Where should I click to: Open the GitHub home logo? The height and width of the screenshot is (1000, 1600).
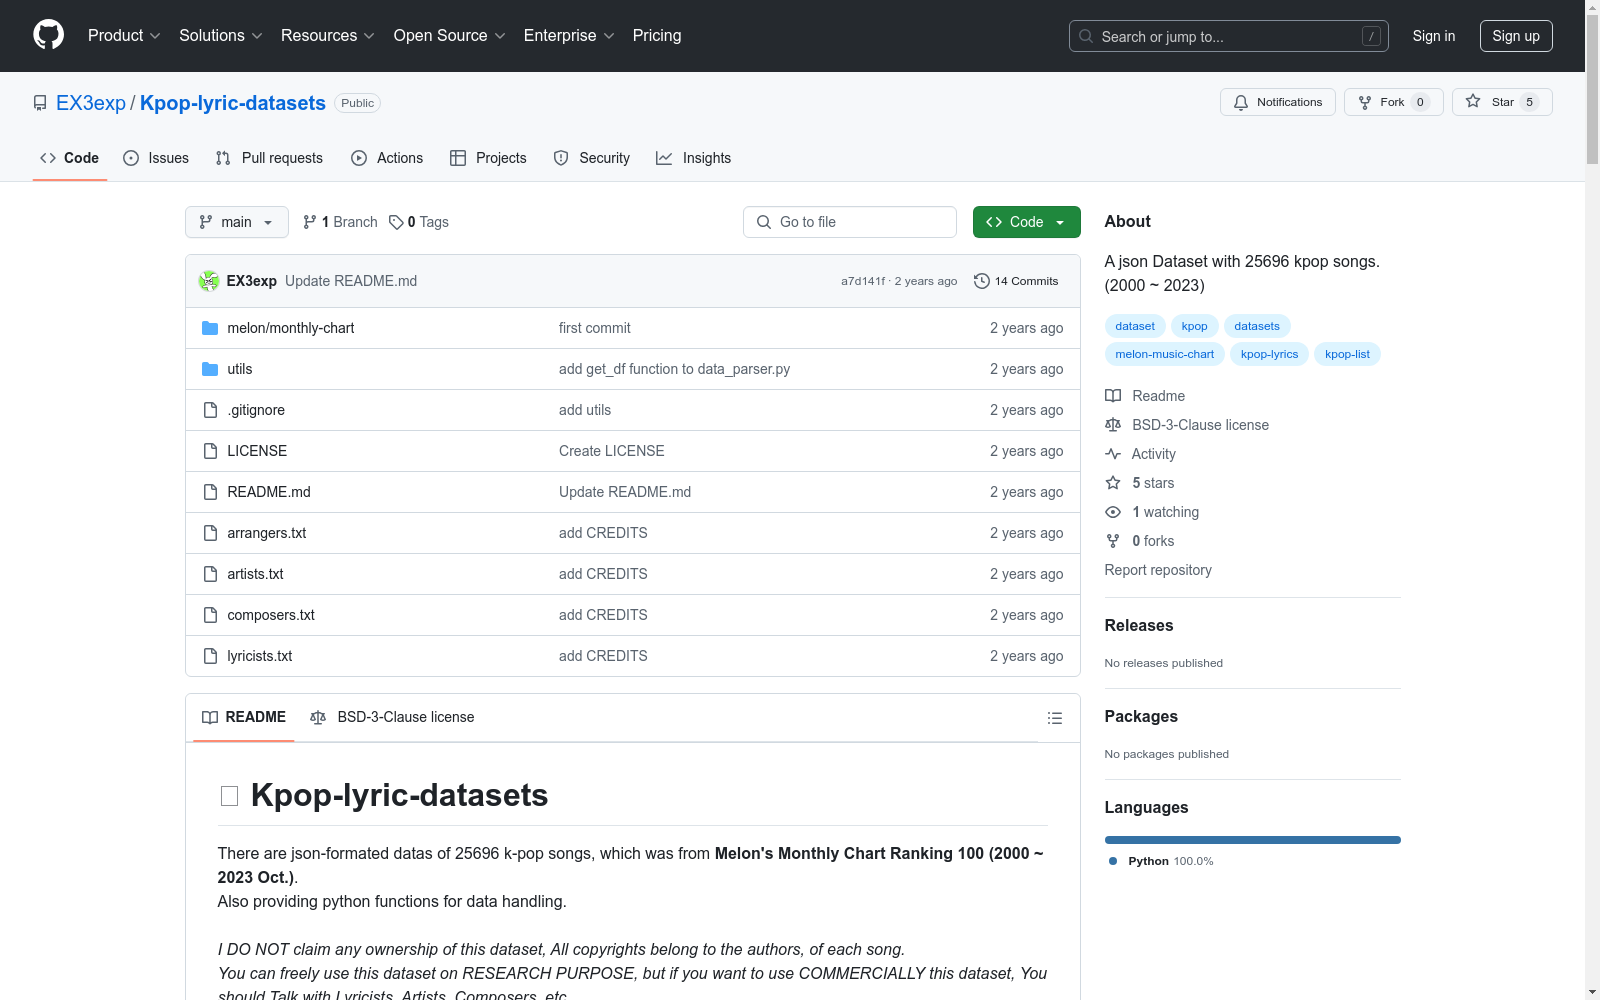click(x=48, y=35)
